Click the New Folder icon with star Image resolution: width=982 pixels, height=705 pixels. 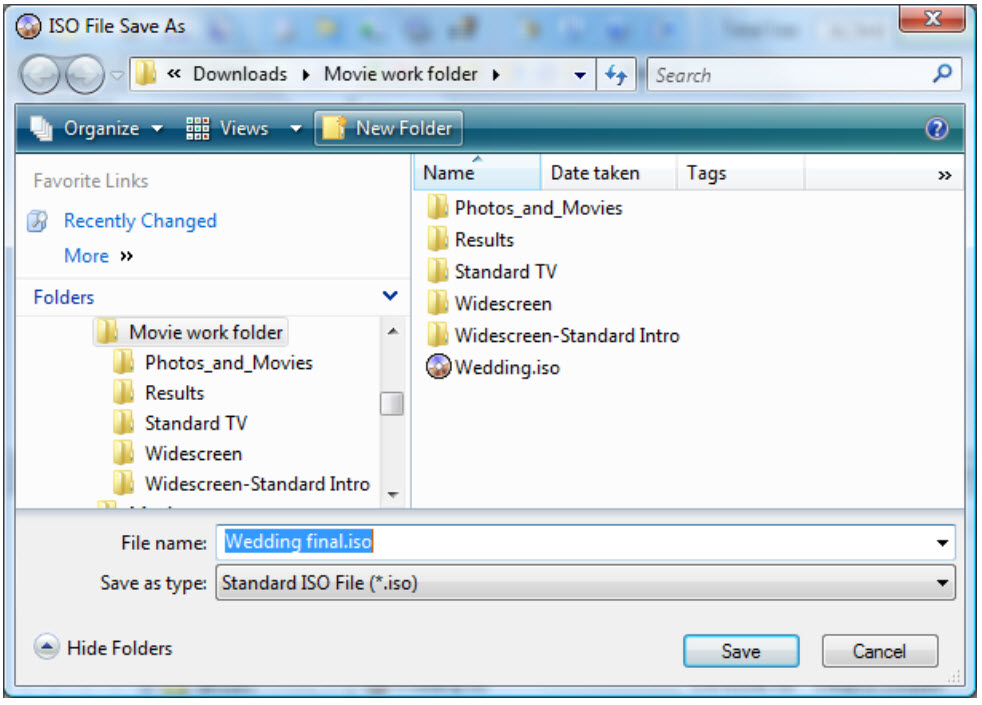(x=334, y=128)
